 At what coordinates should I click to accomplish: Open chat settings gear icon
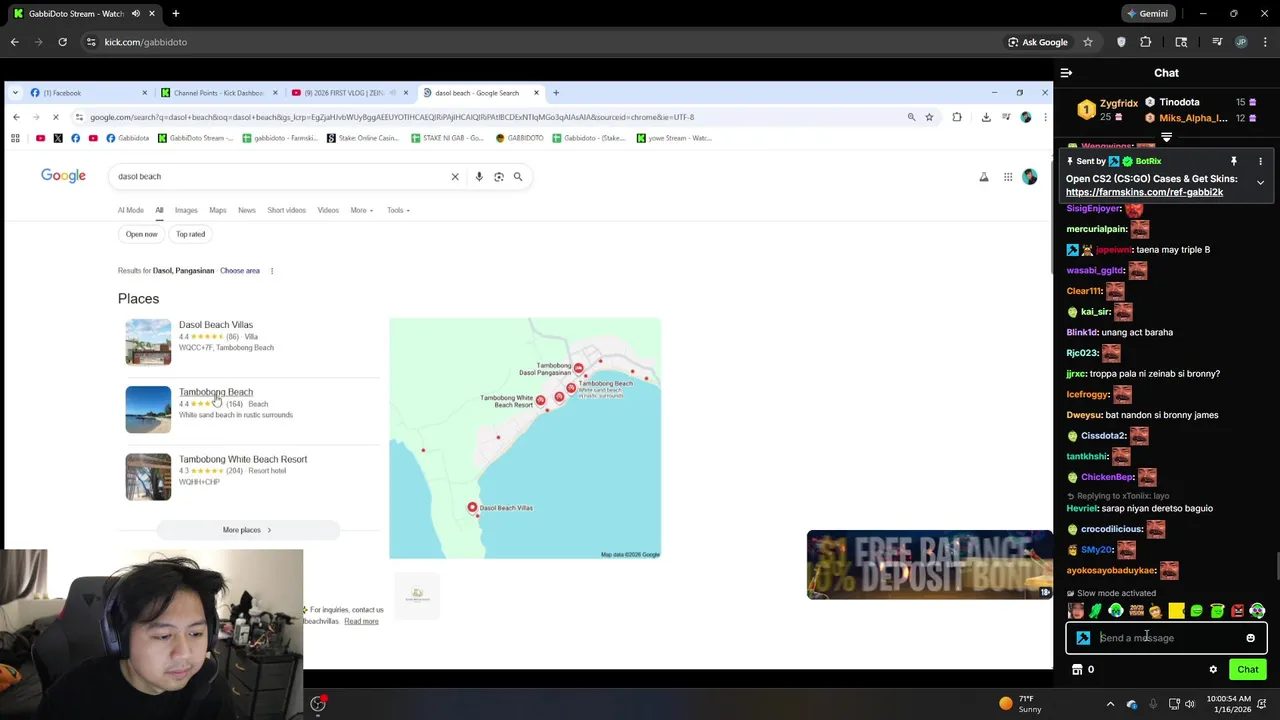click(1213, 670)
